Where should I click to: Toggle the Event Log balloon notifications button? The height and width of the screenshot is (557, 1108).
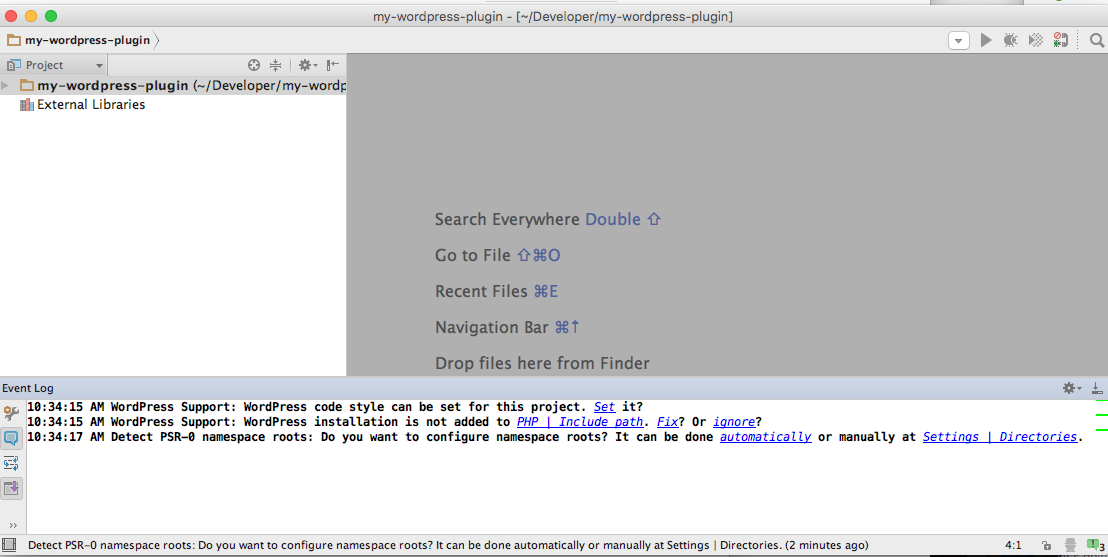11,438
